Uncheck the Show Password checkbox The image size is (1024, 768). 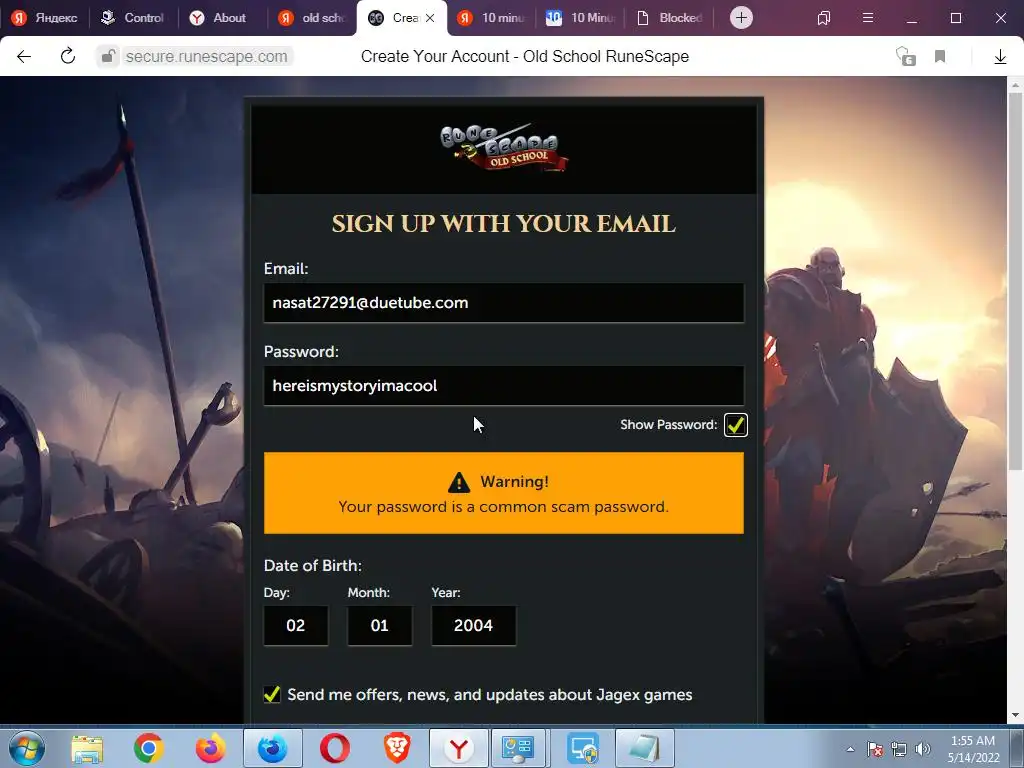pos(735,424)
